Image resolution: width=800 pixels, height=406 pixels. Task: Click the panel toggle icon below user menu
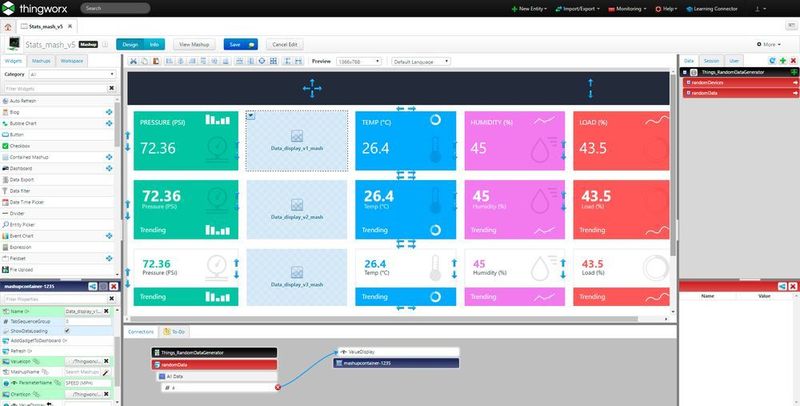point(790,26)
